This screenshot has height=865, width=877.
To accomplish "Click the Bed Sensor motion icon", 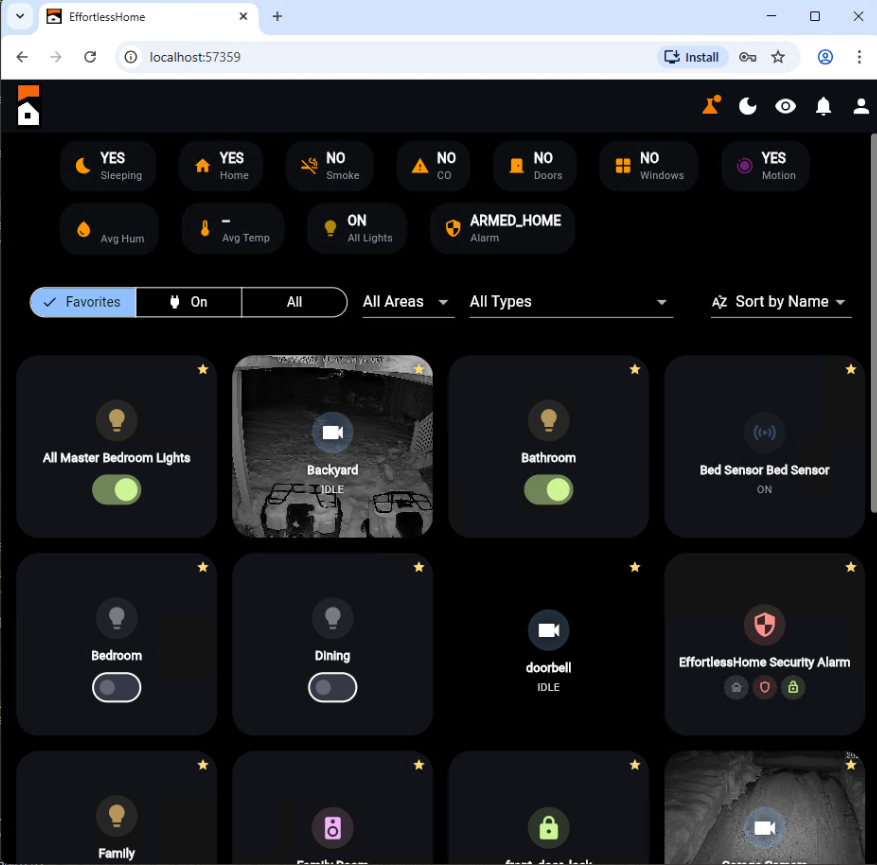I will click(764, 432).
